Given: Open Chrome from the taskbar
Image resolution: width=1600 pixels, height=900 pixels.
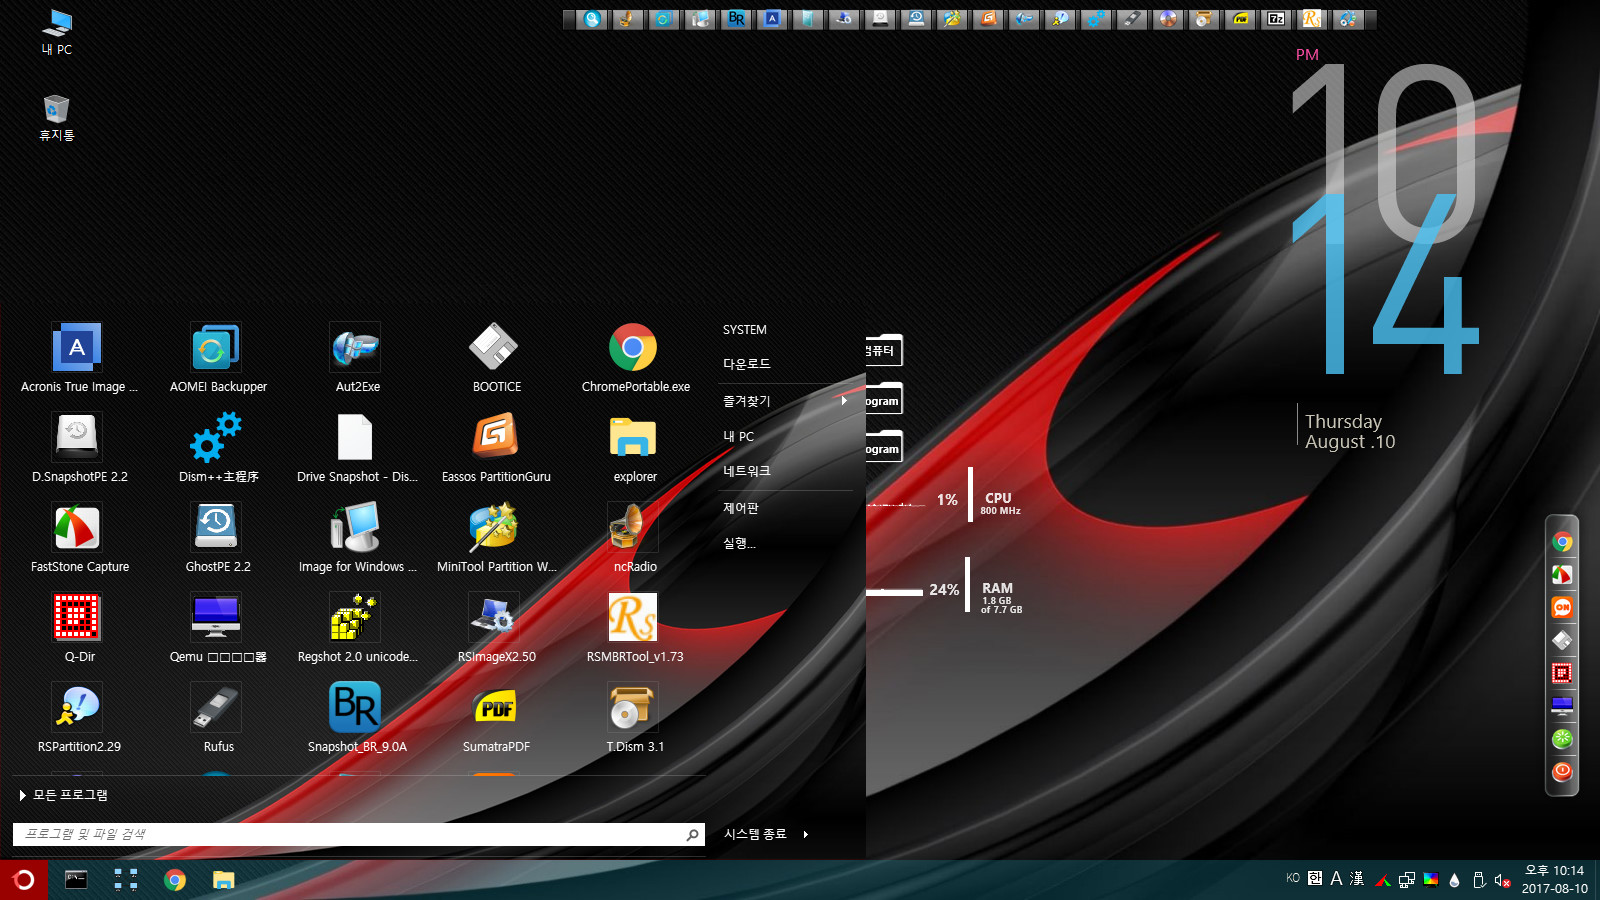Looking at the screenshot, I should click(x=175, y=880).
